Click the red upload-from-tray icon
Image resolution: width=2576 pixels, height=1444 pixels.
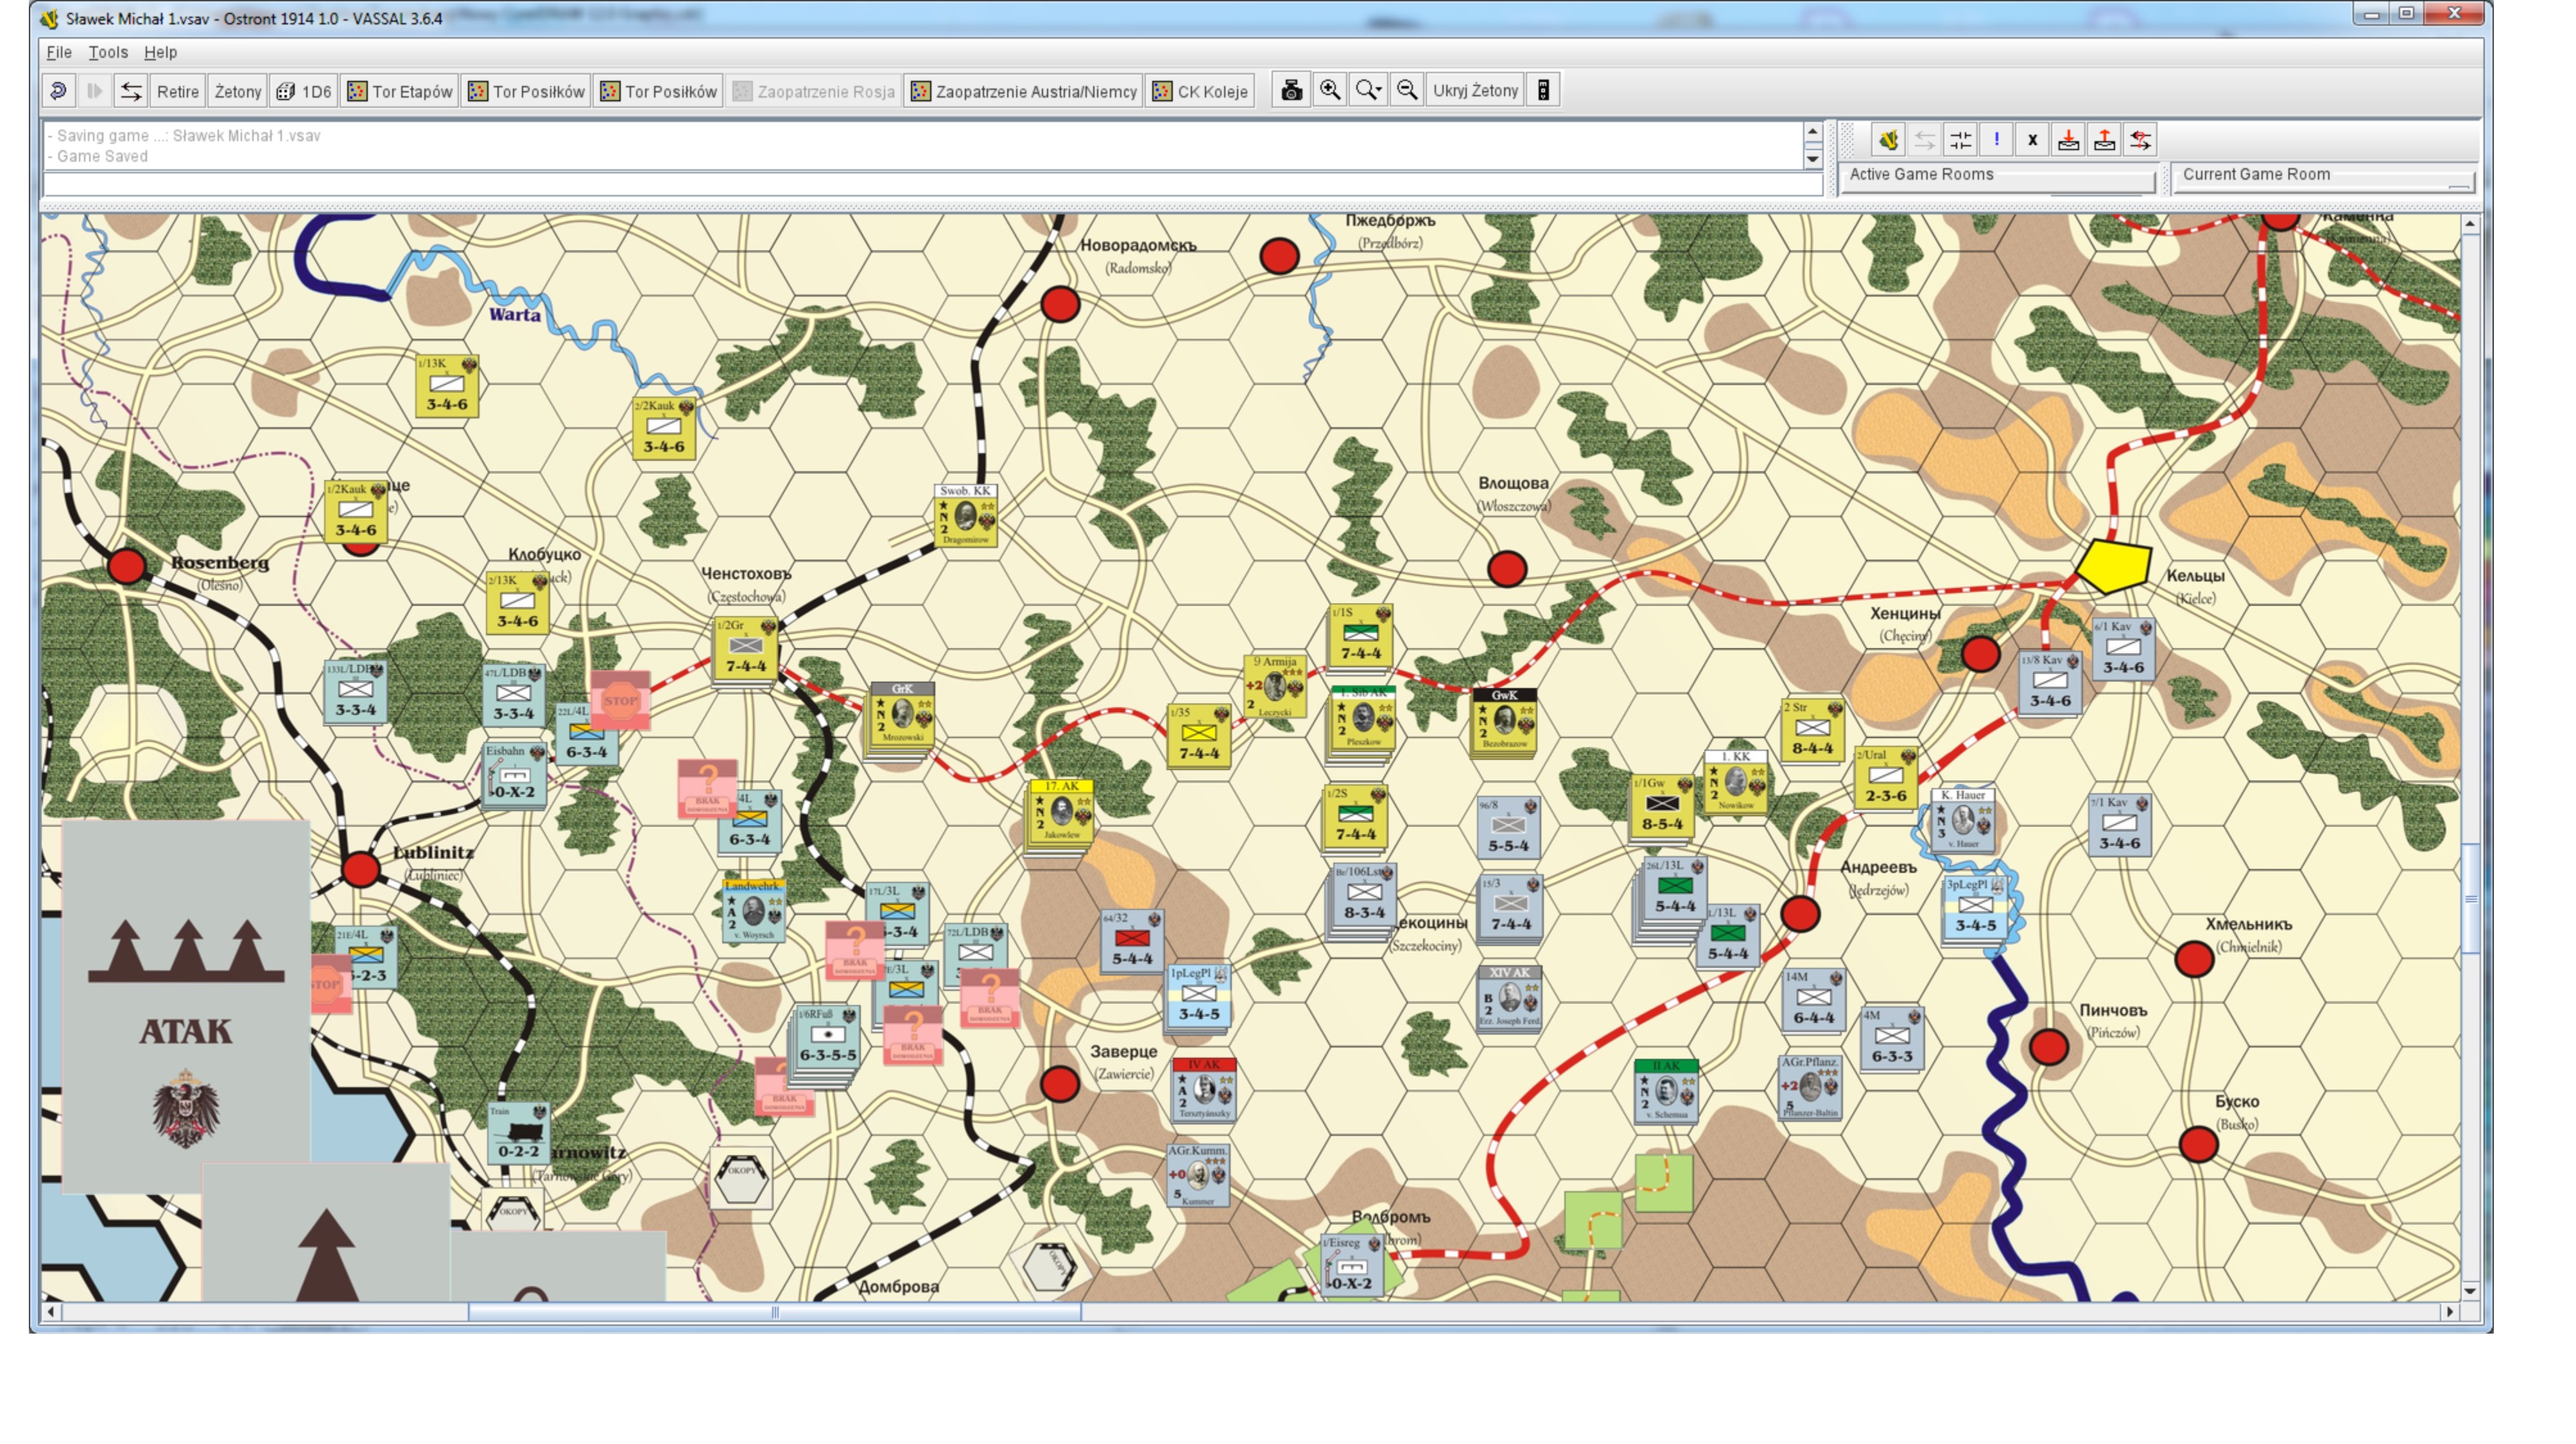[2104, 140]
